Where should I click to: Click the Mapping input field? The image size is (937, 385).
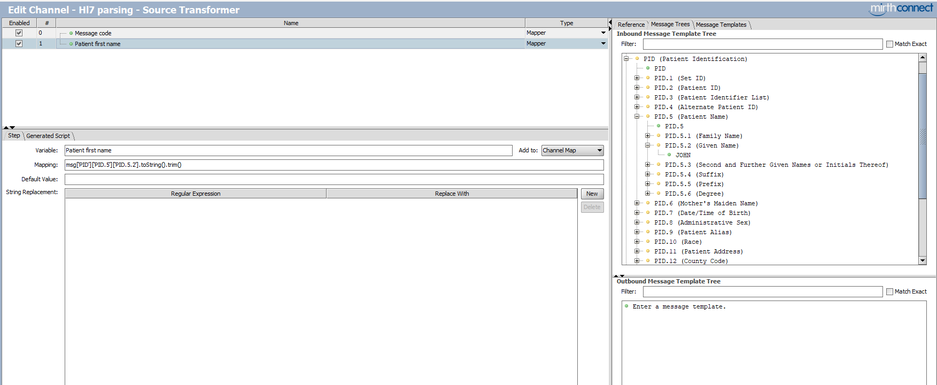[x=333, y=164]
